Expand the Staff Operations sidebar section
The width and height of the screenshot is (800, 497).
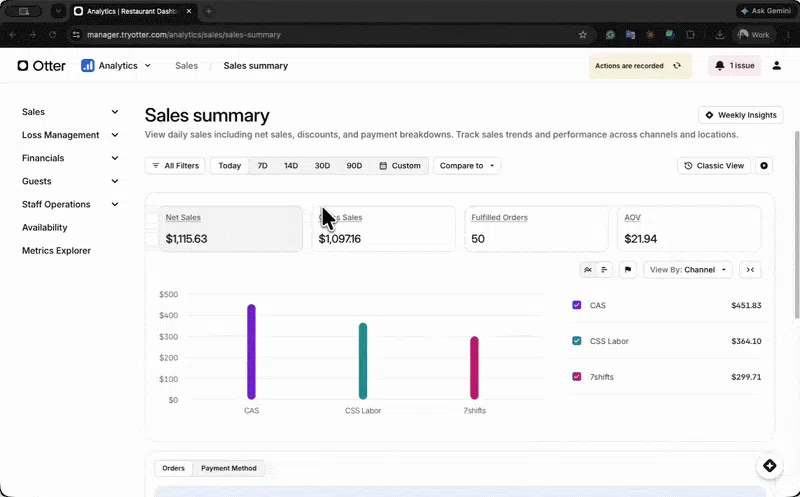70,204
